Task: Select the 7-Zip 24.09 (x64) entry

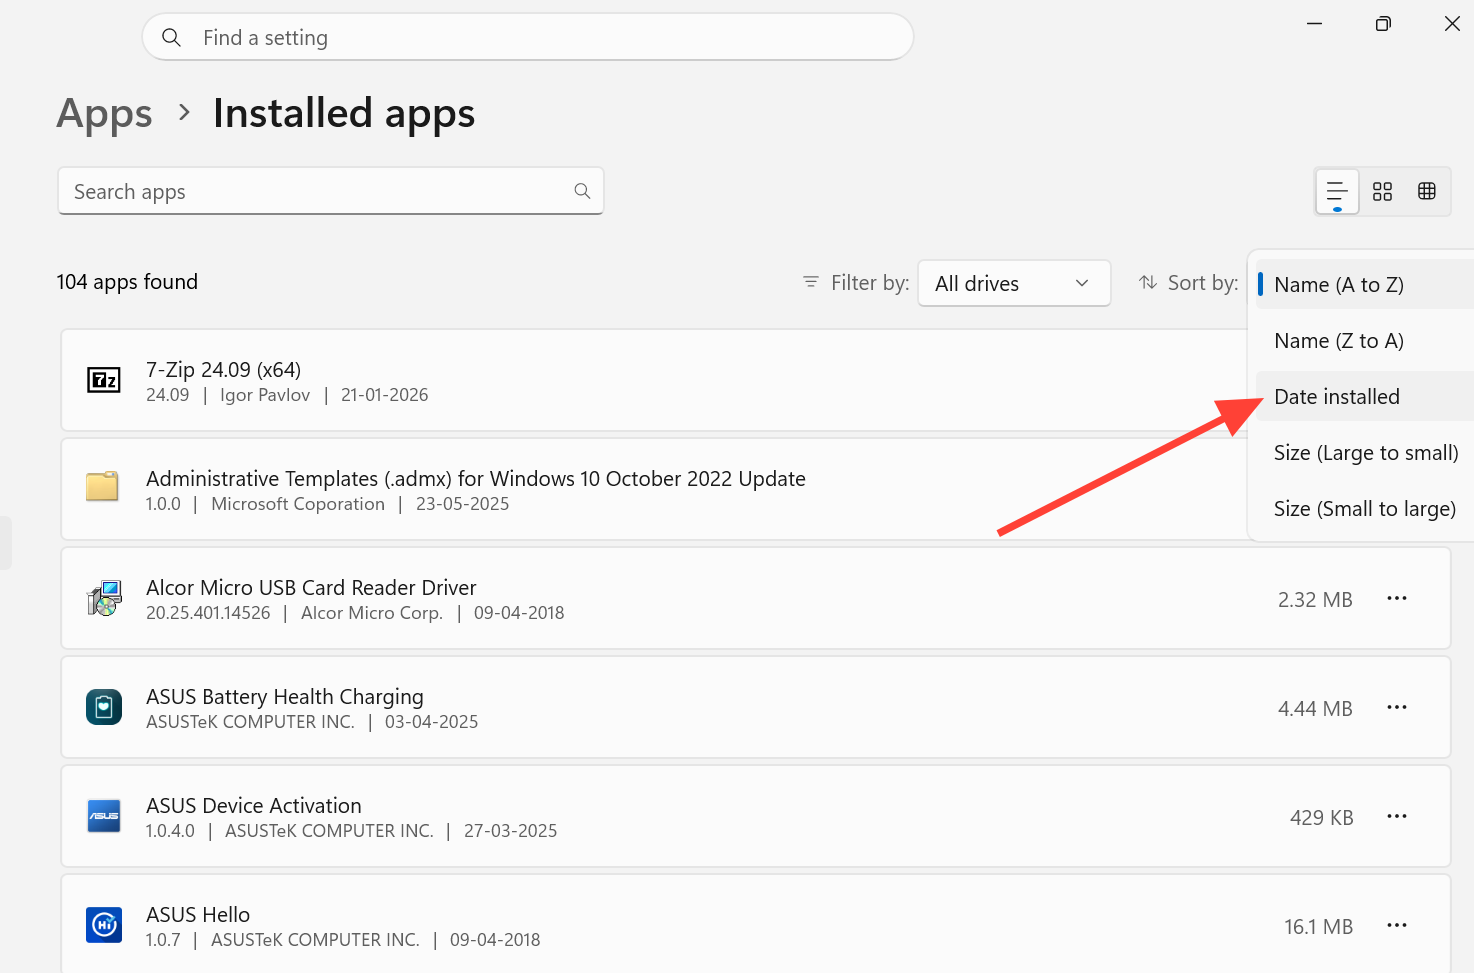Action: pos(223,370)
